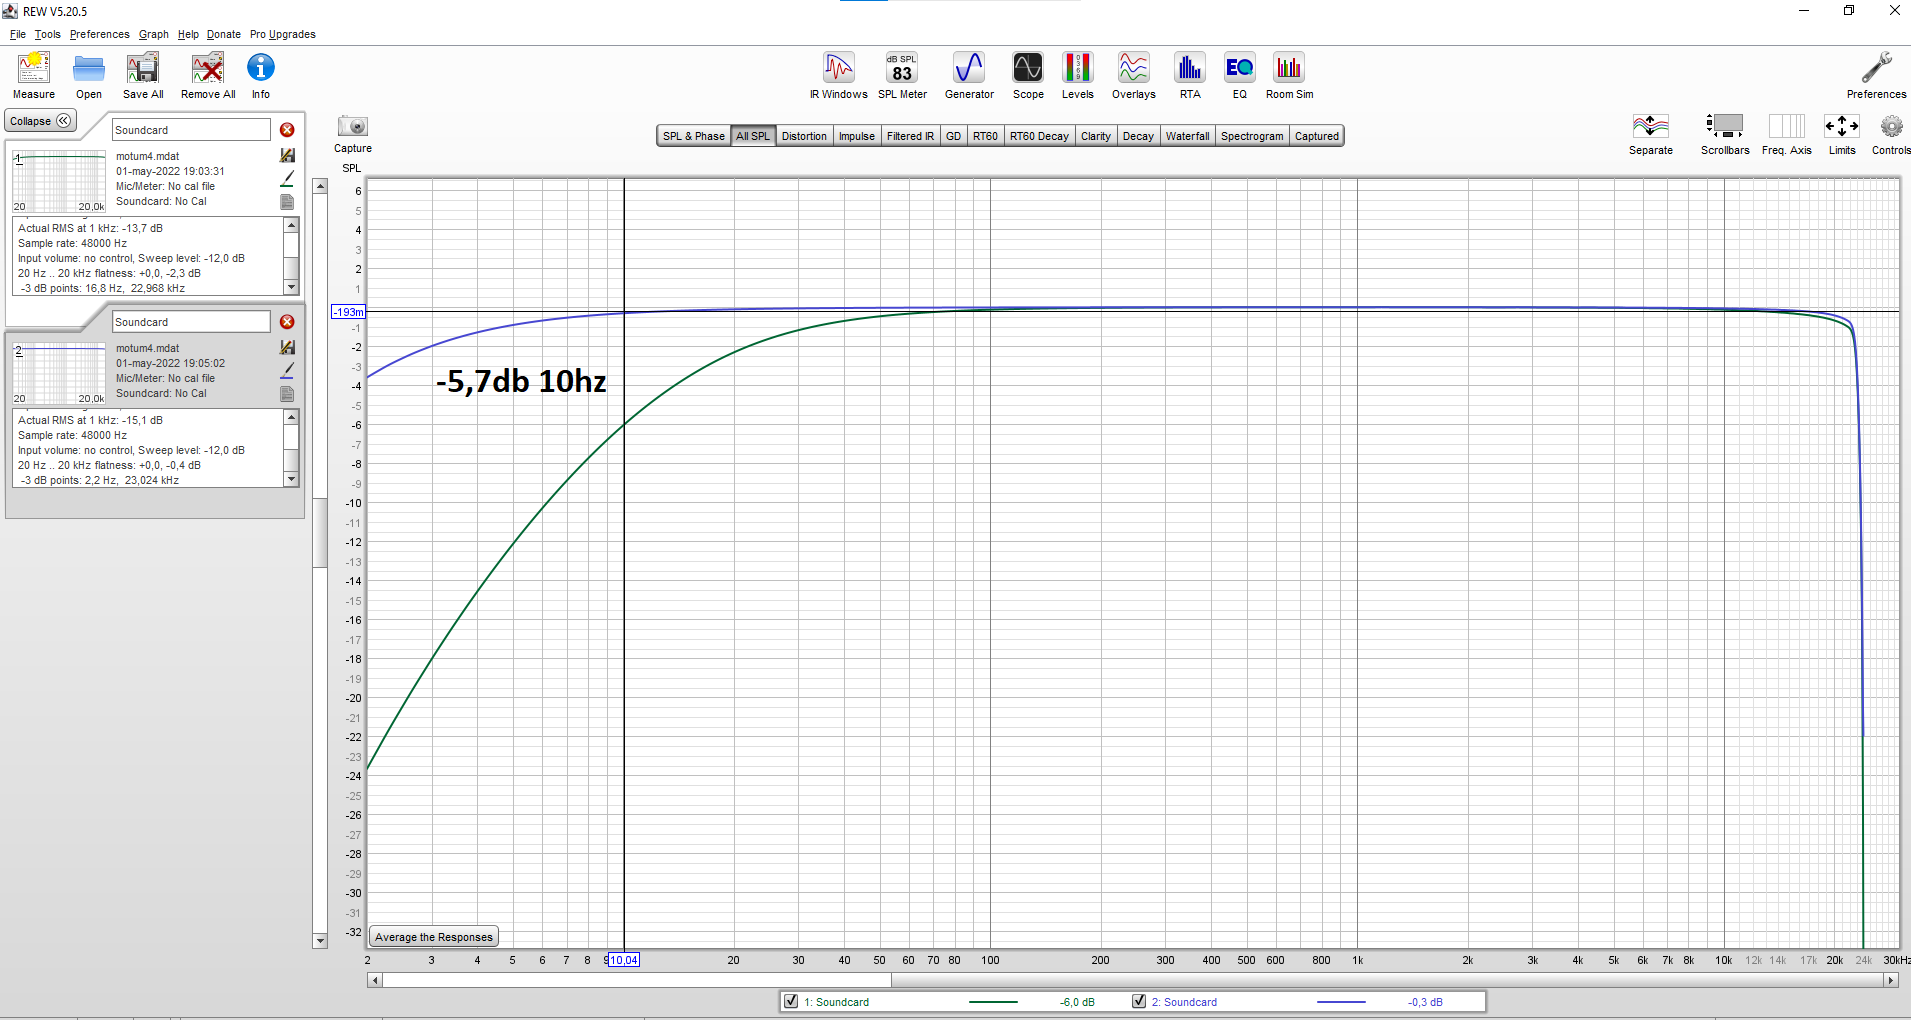Open the Help menu
The image size is (1911, 1020).
coord(188,34)
